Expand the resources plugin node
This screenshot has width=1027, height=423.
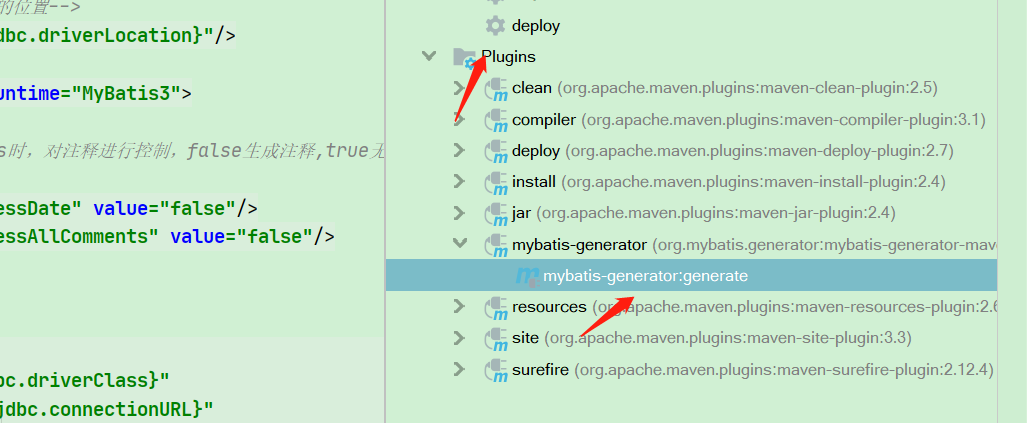pyautogui.click(x=460, y=306)
